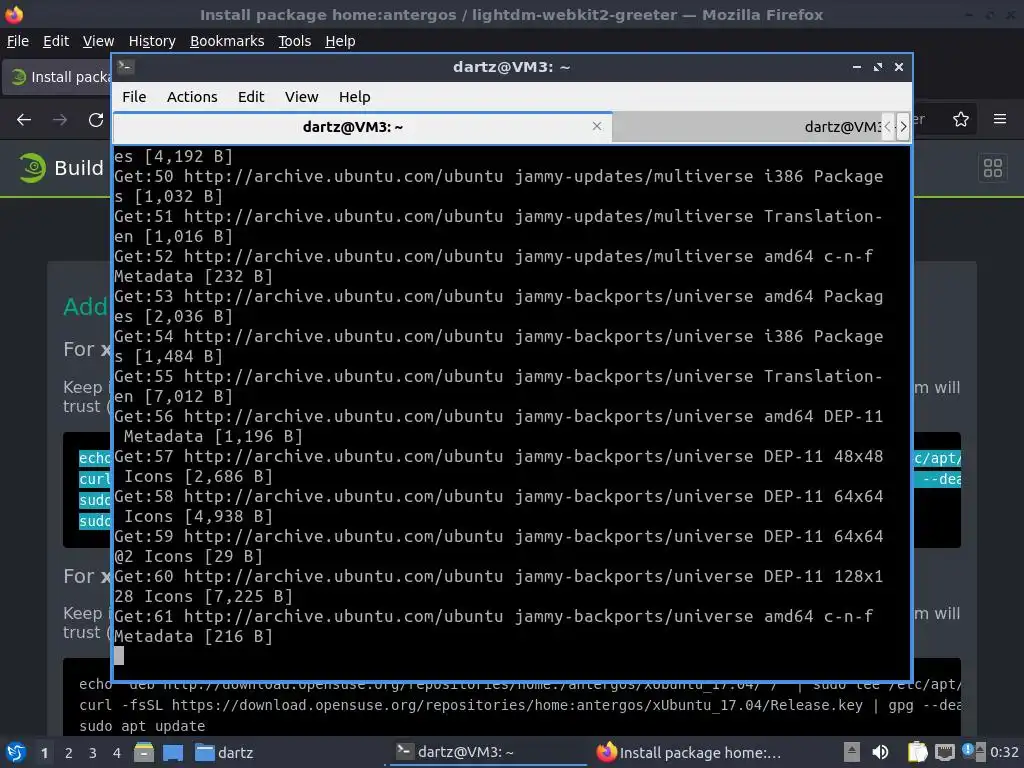
Task: Switch to workspace 4 in the taskbar
Action: pyautogui.click(x=117, y=753)
